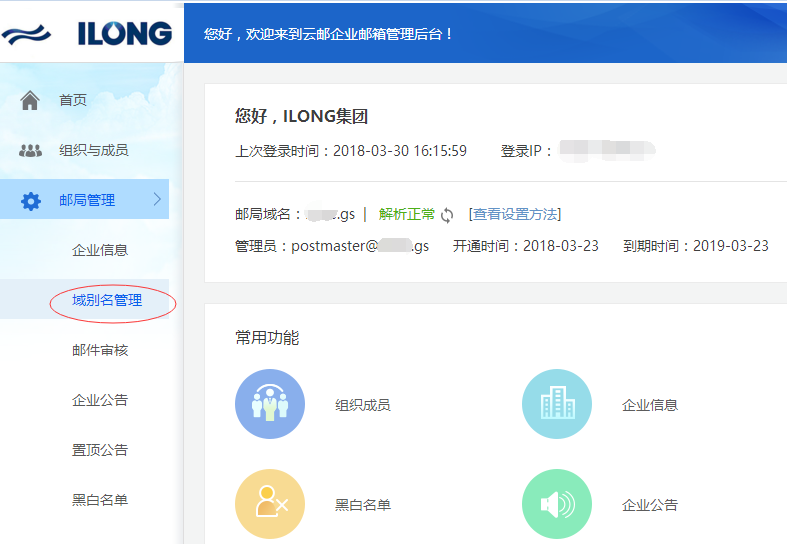The width and height of the screenshot is (787, 544).
Task: Collapse the 邮局管理 menu chevron
Action: point(157,200)
